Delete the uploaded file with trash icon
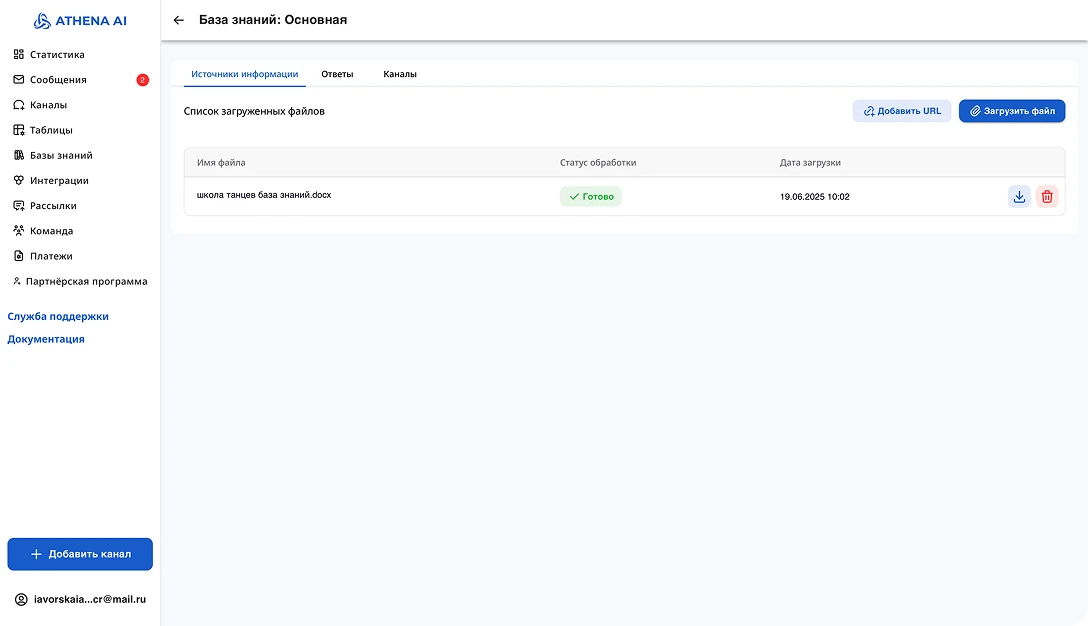Screen dimensions: 1088x626 [1047, 197]
